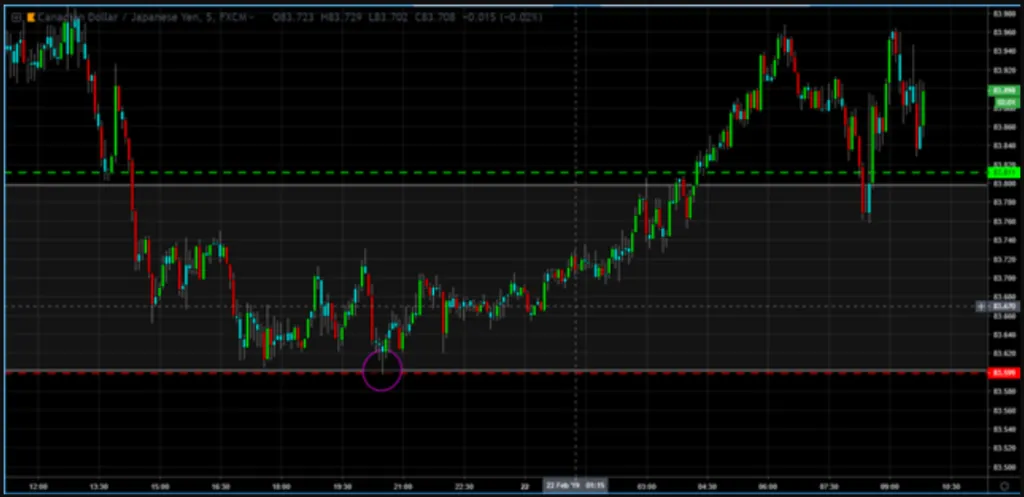The height and width of the screenshot is (497, 1024).
Task: Click the 22 Feb '19 date label
Action: [576, 485]
